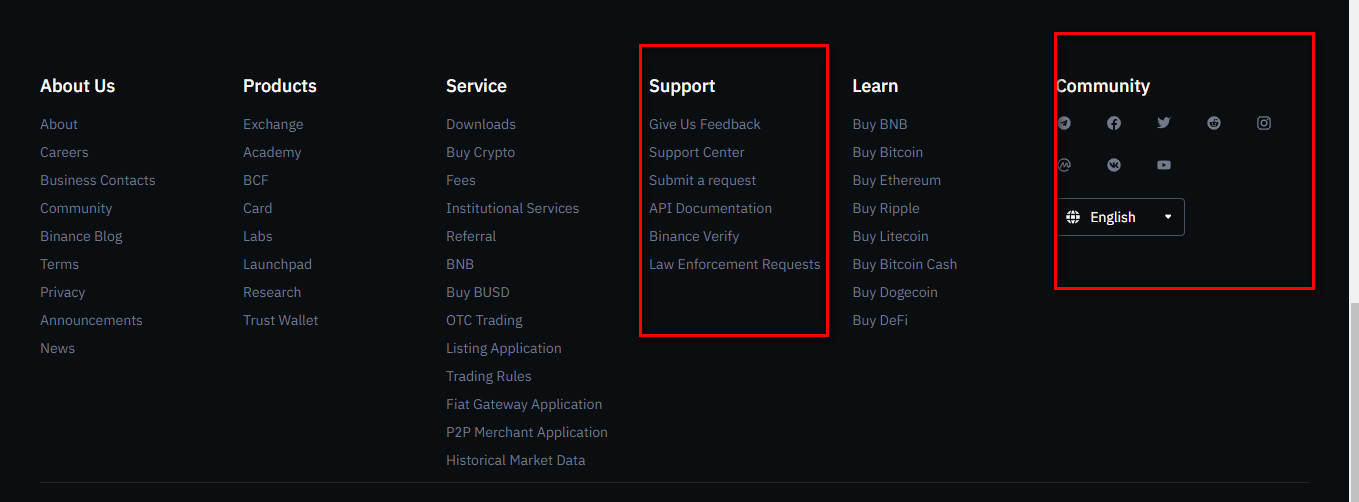Open the Support Center link
Viewport: 1359px width, 502px height.
(x=696, y=152)
